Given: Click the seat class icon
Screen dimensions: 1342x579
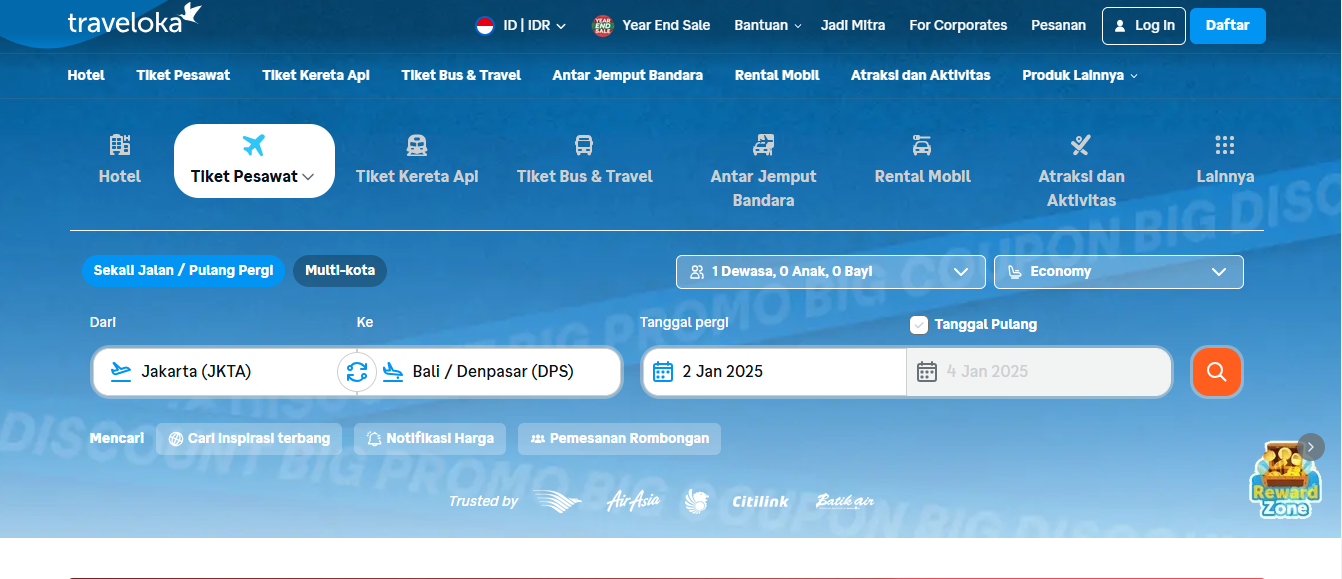Looking at the screenshot, I should 1015,272.
